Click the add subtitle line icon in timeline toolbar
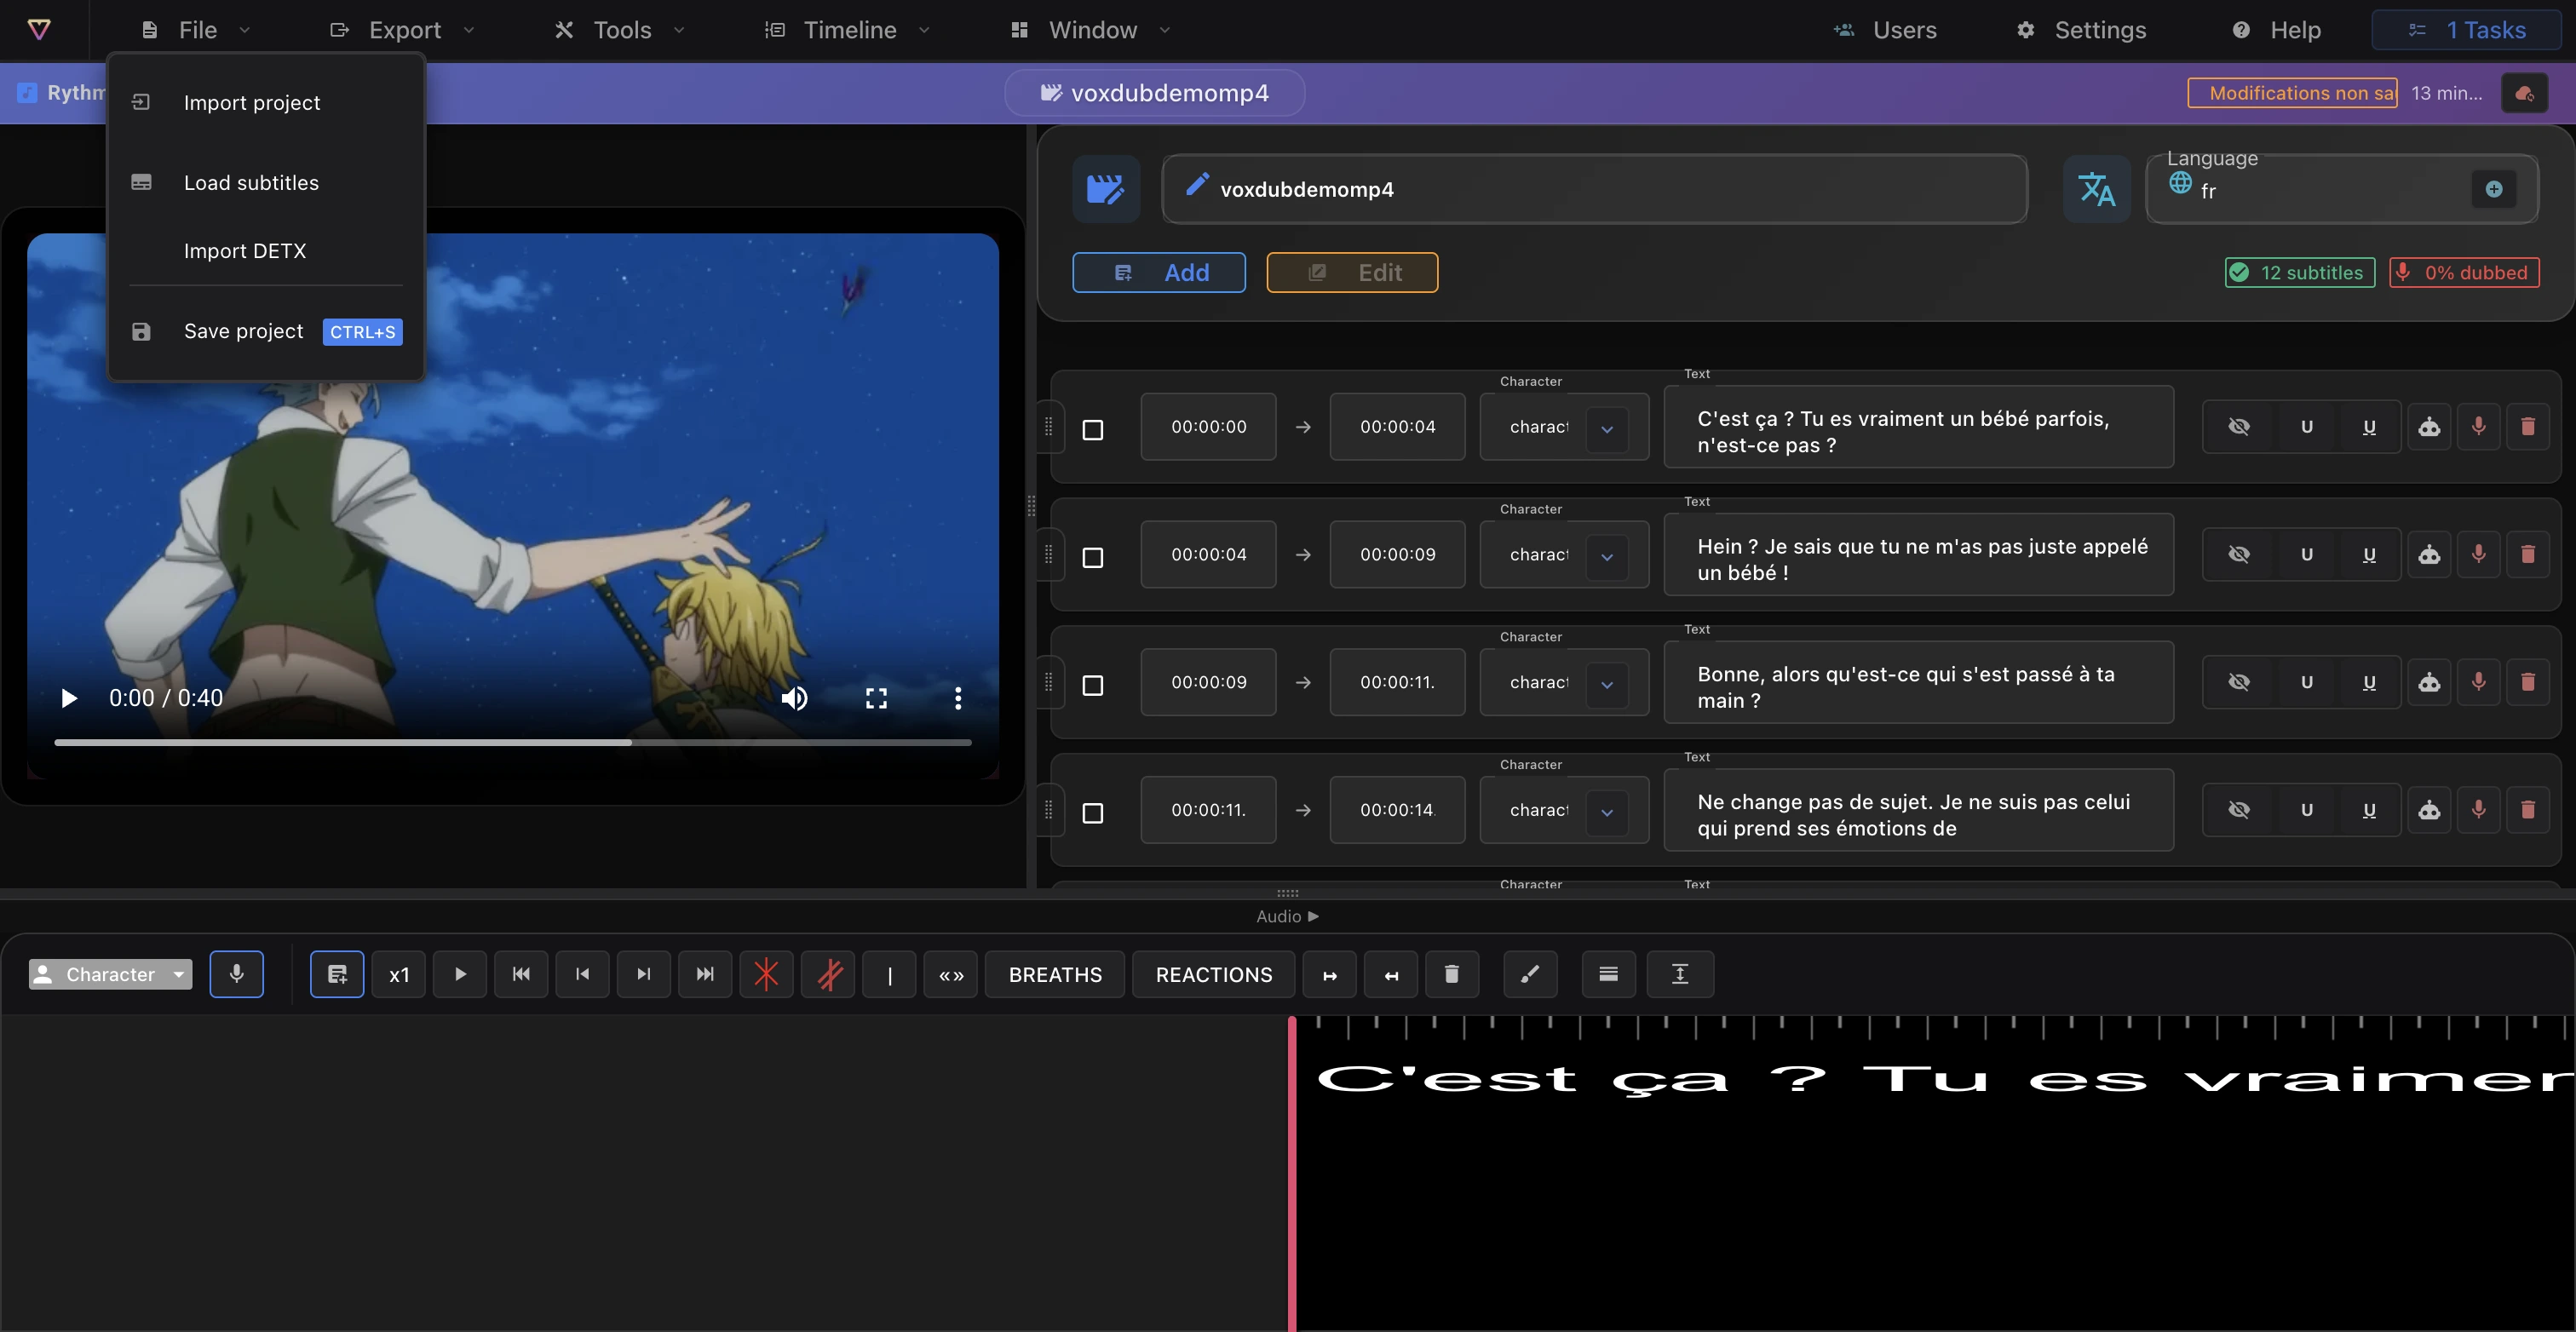The height and width of the screenshot is (1332, 2576). 337,974
